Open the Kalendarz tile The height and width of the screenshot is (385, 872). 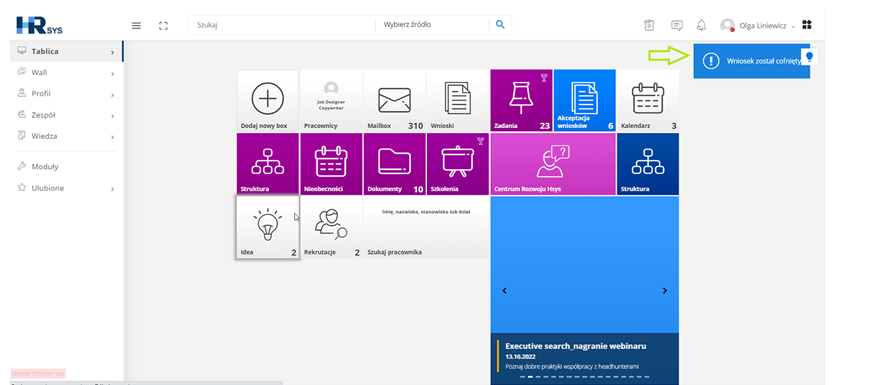[x=648, y=100]
